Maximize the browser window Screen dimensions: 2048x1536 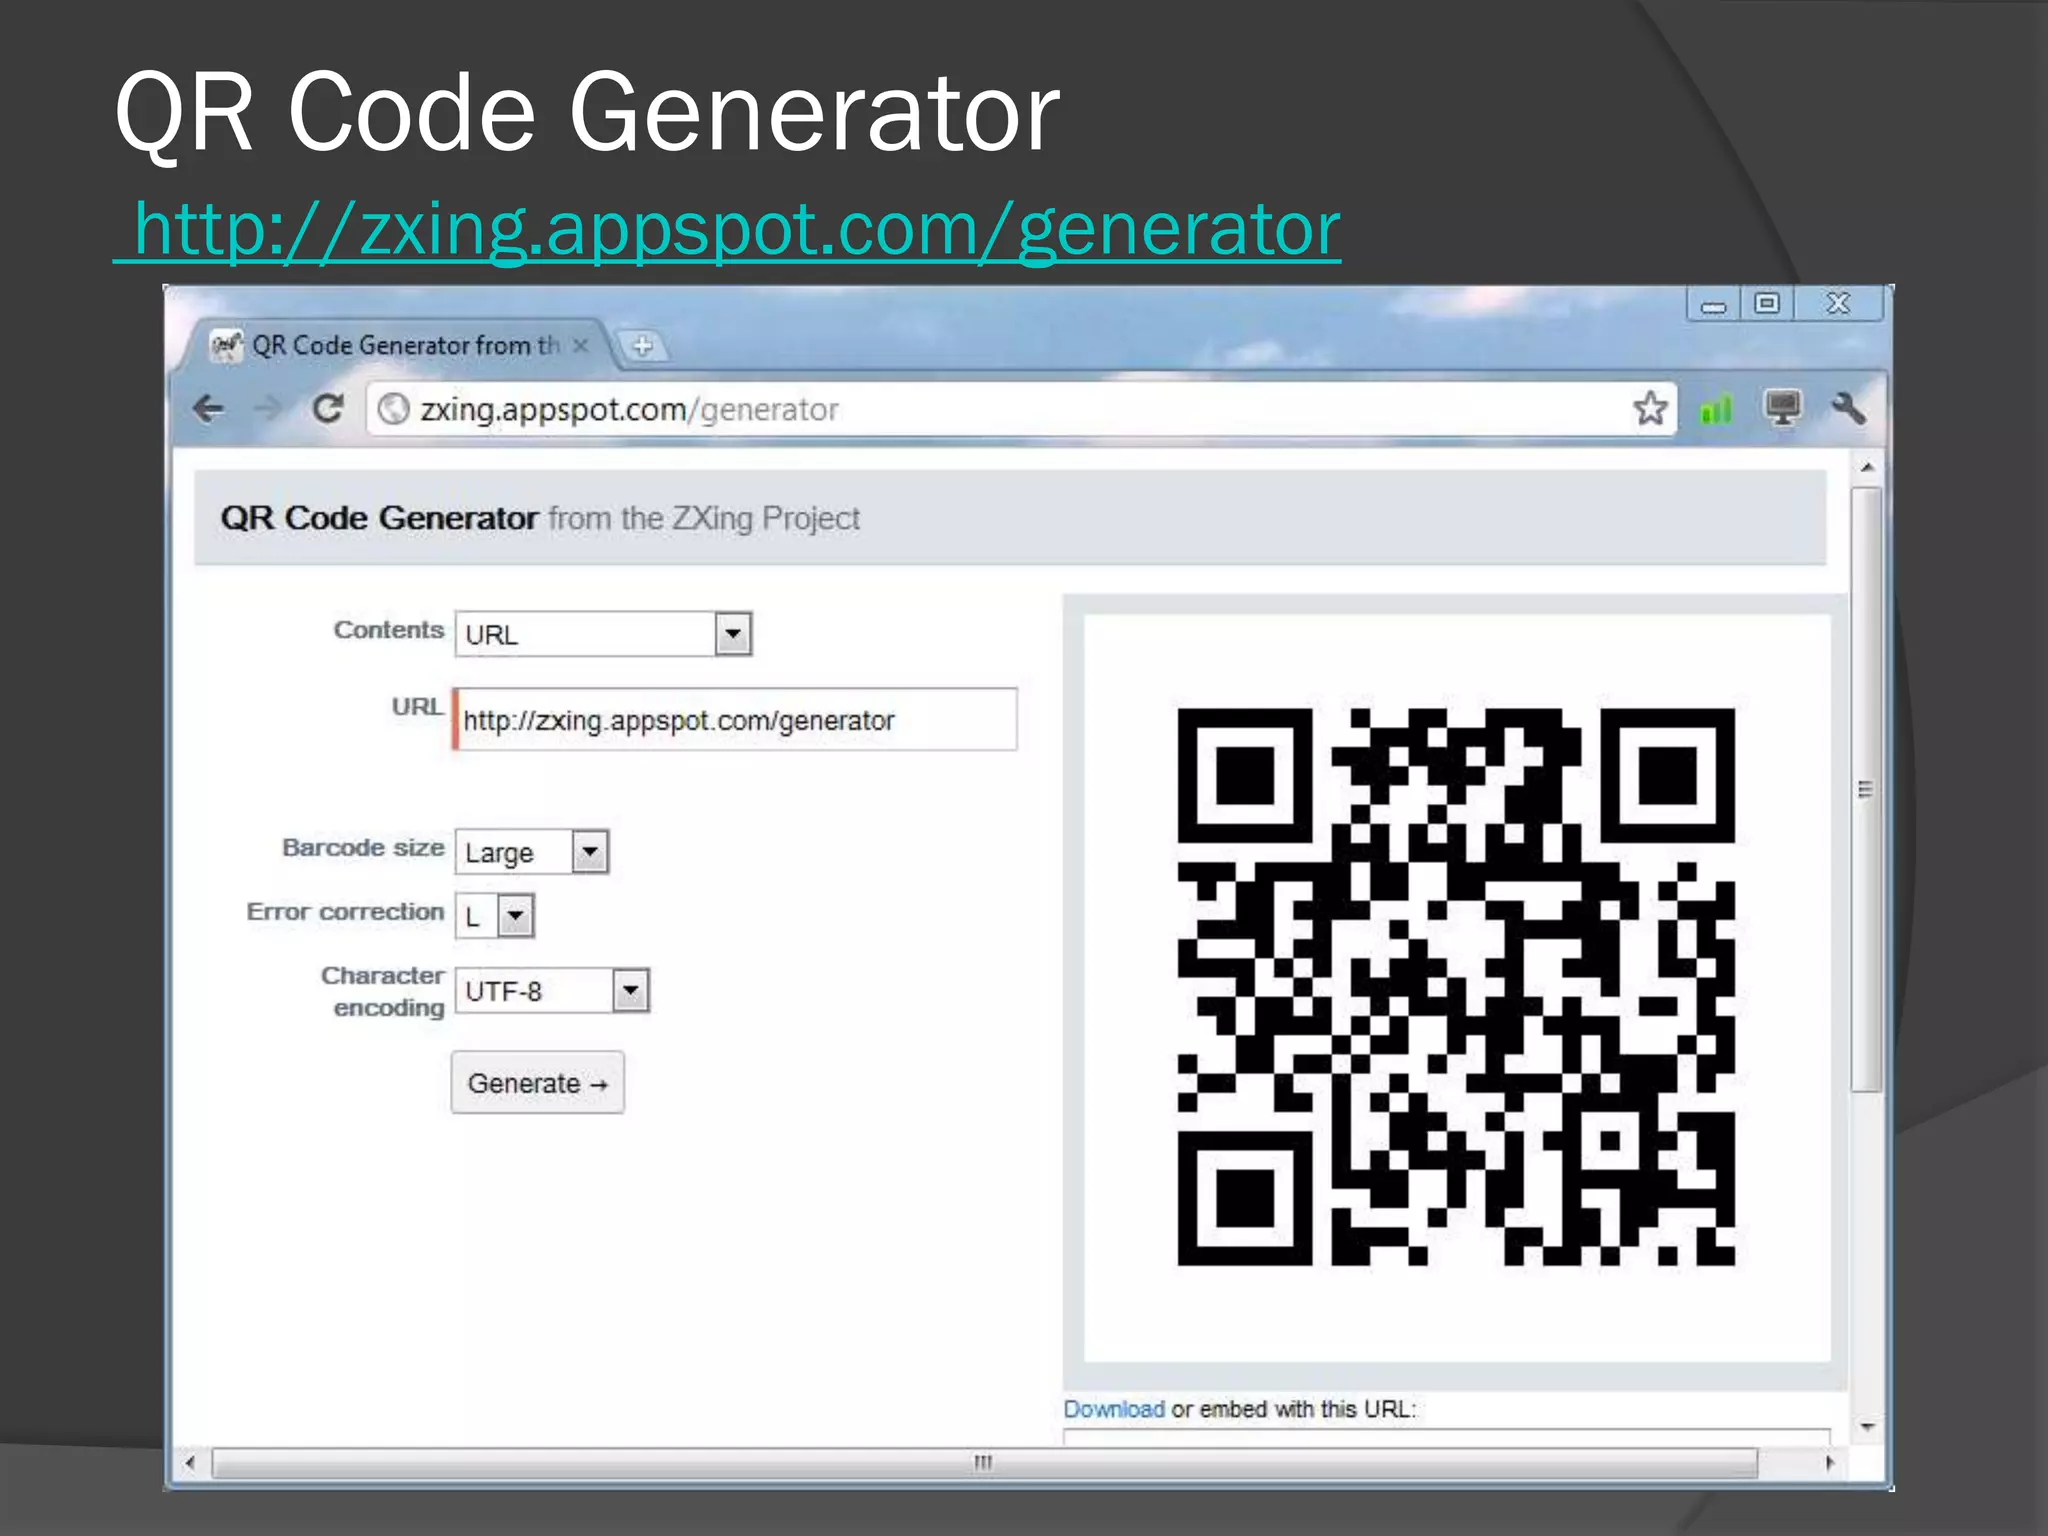(x=1767, y=304)
